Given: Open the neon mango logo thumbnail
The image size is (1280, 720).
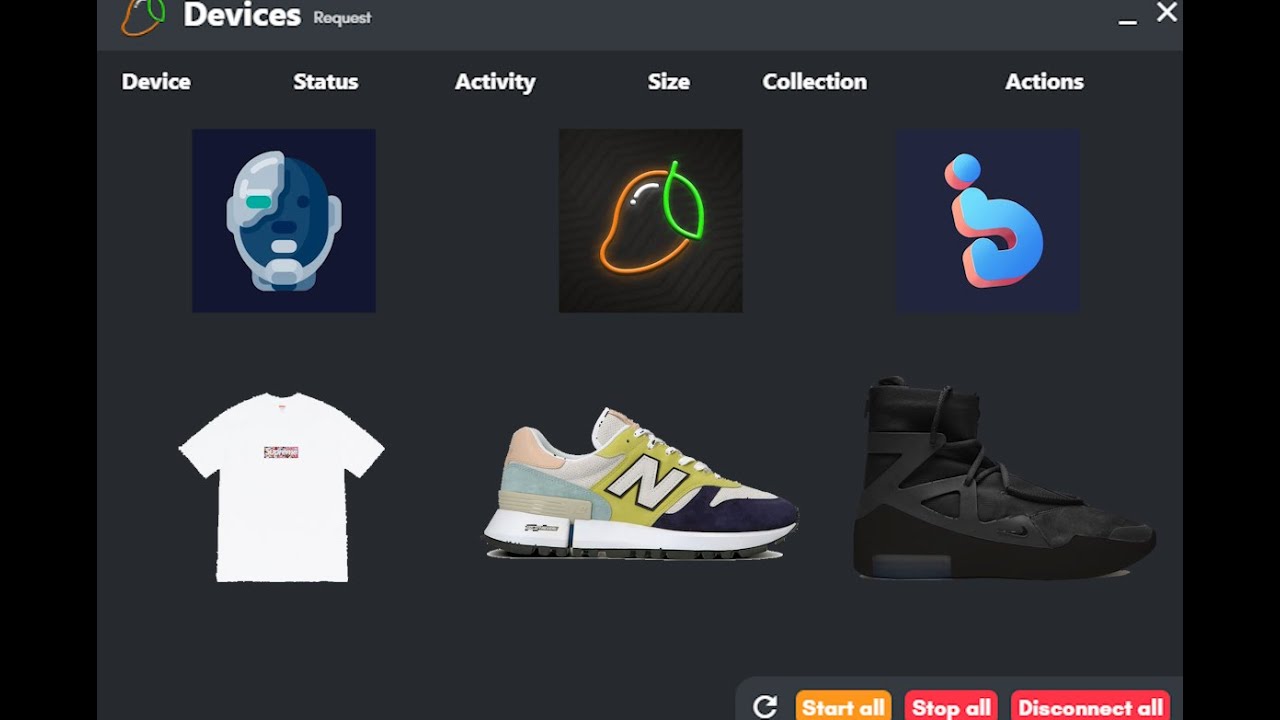Looking at the screenshot, I should click(650, 220).
